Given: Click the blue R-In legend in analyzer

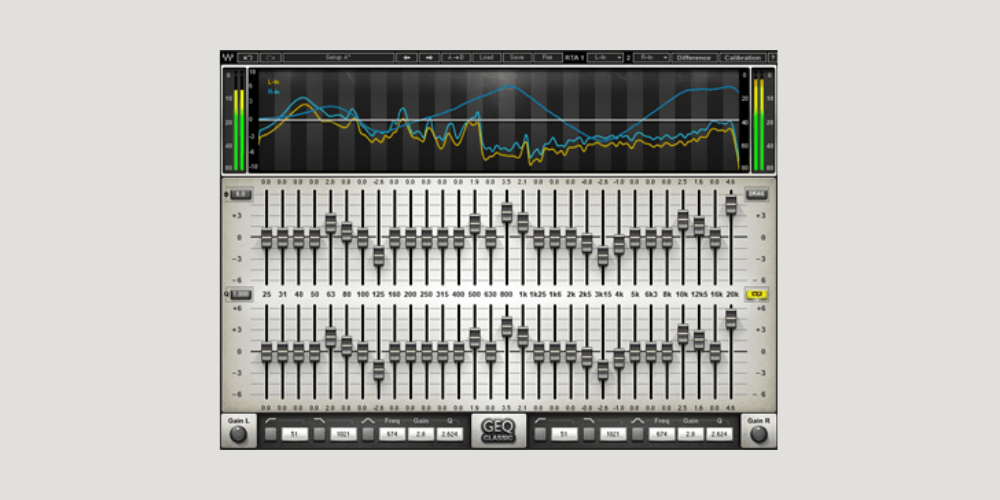Looking at the screenshot, I should 274,91.
